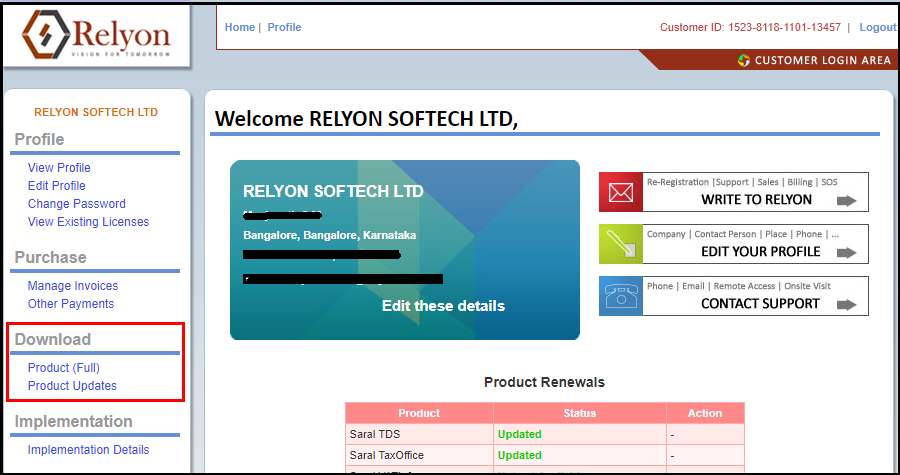This screenshot has width=900, height=475.
Task: Go to View Existing Licenses
Action: pyautogui.click(x=88, y=222)
